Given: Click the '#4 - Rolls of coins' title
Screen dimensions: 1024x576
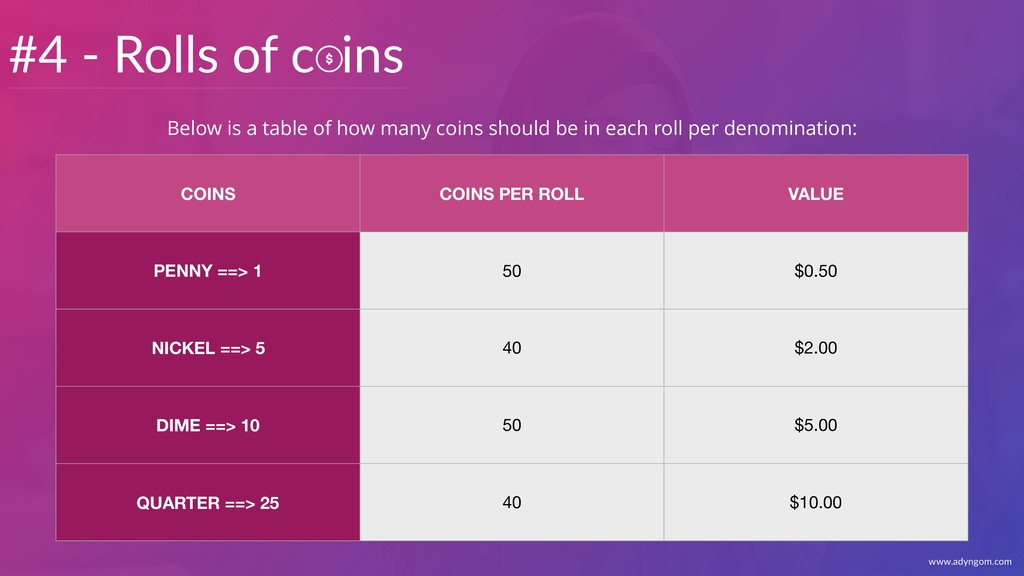Looking at the screenshot, I should (206, 54).
